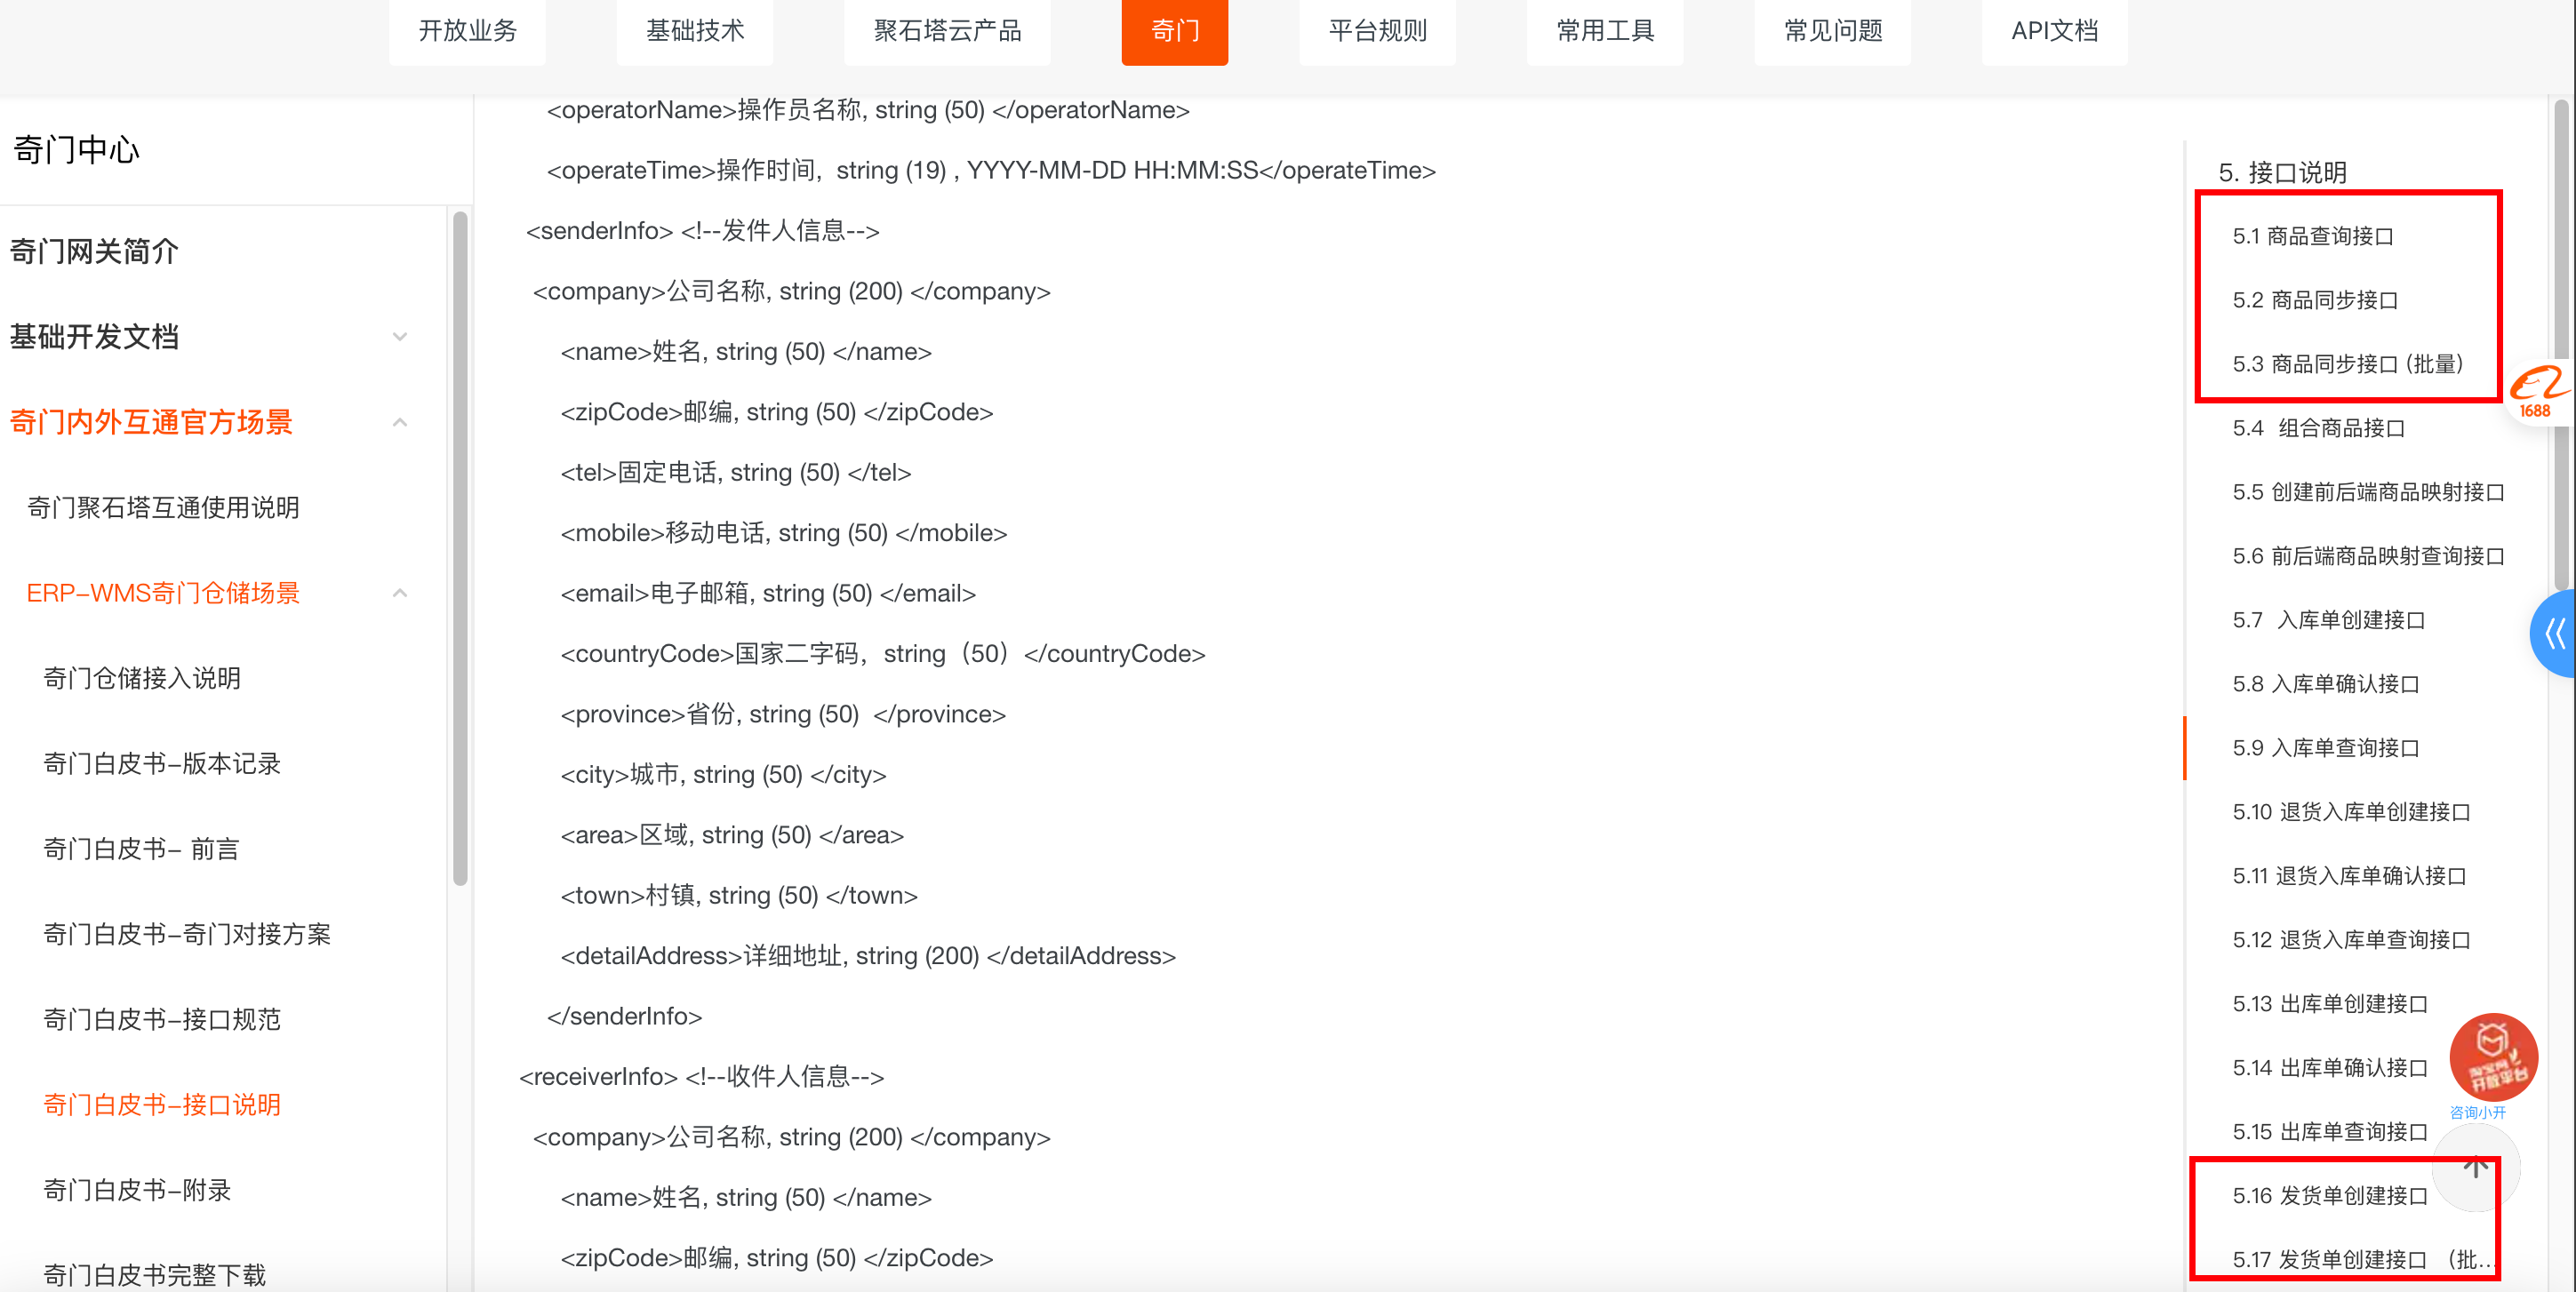Go to 奇门网关简介 page

94,251
